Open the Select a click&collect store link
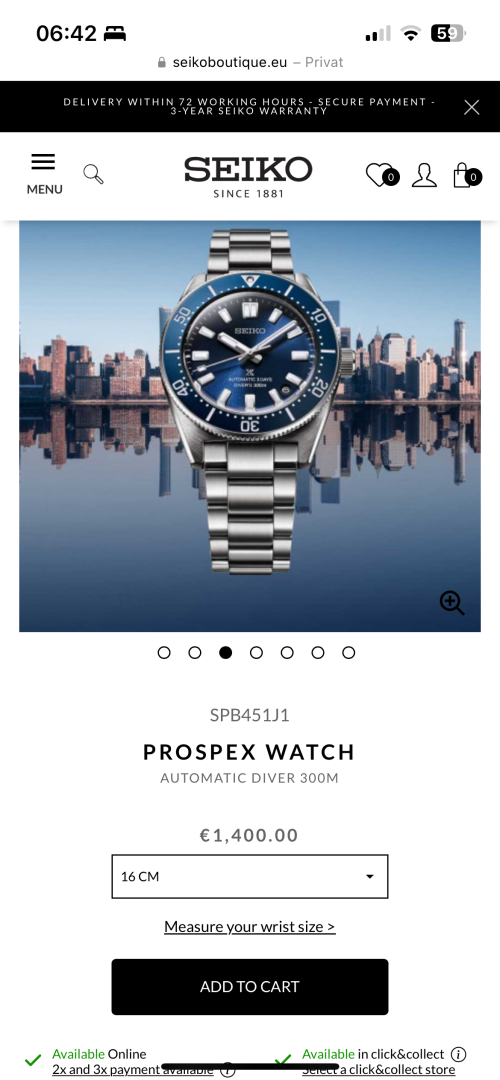This screenshot has width=500, height=1080. 379,1070
